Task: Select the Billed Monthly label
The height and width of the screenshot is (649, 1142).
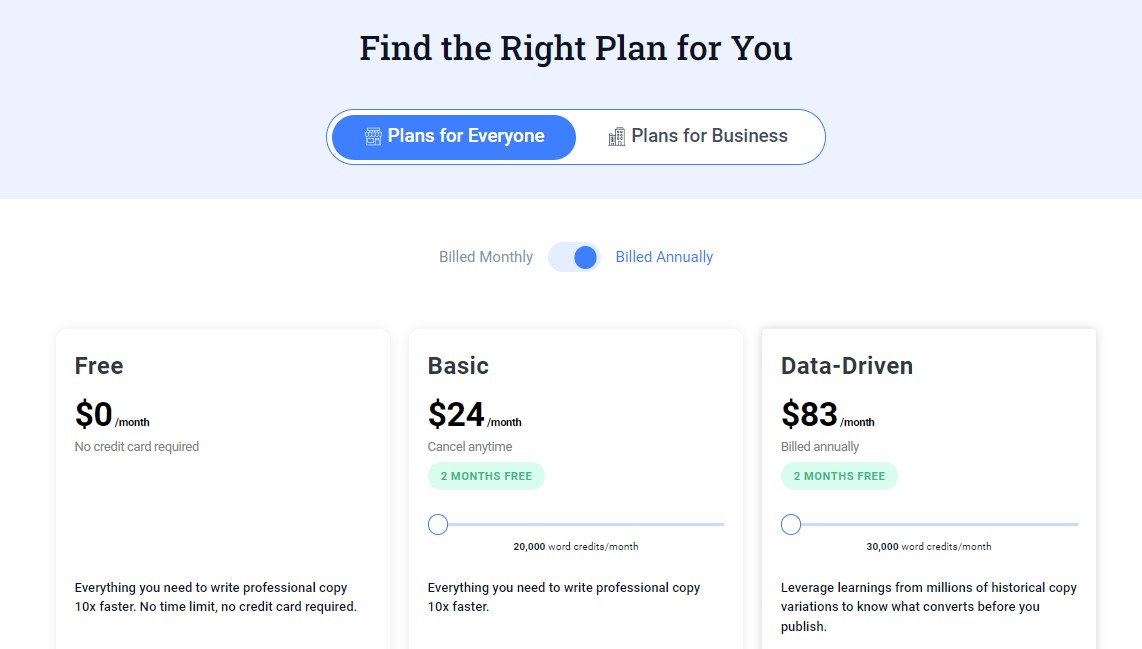Action: pos(486,257)
